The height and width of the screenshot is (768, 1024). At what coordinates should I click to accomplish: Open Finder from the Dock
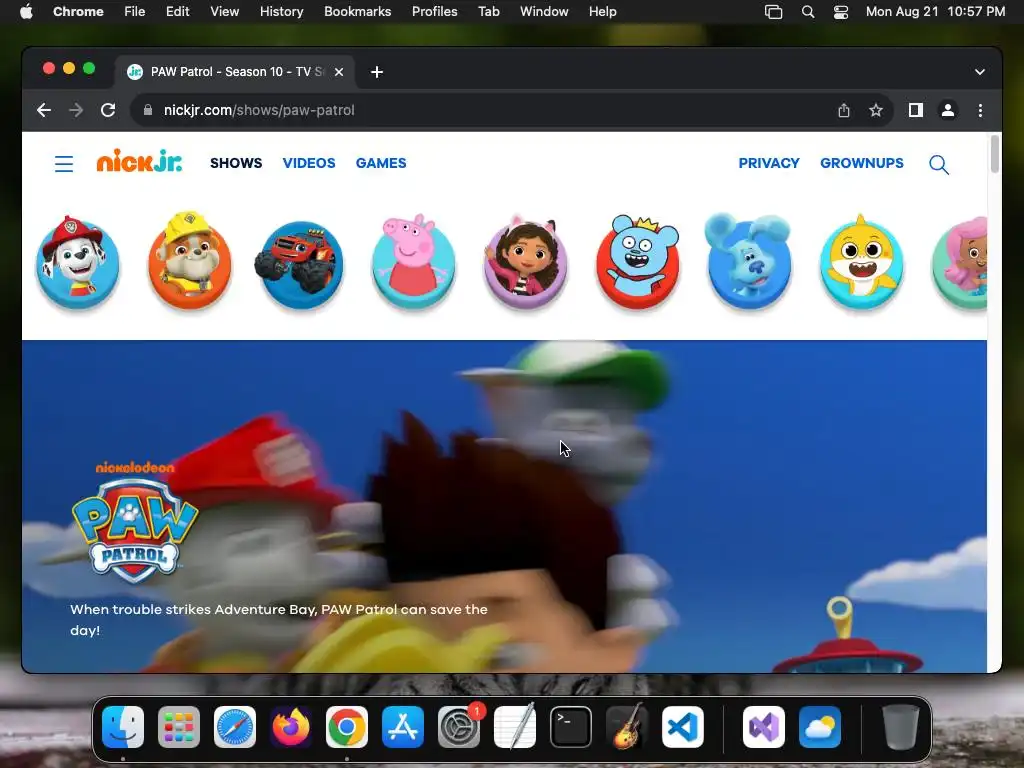pyautogui.click(x=123, y=727)
